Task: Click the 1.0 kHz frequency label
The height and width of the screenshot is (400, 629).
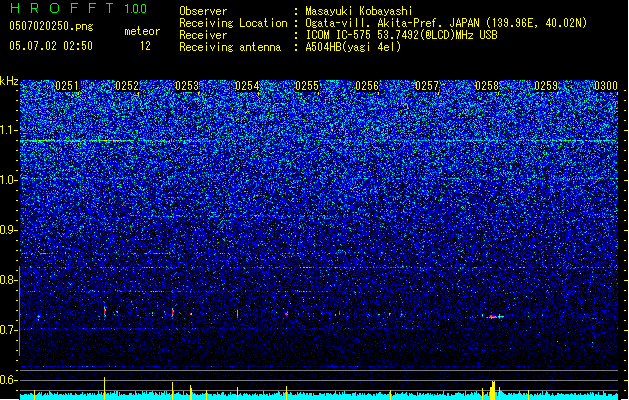Action: click(x=9, y=180)
